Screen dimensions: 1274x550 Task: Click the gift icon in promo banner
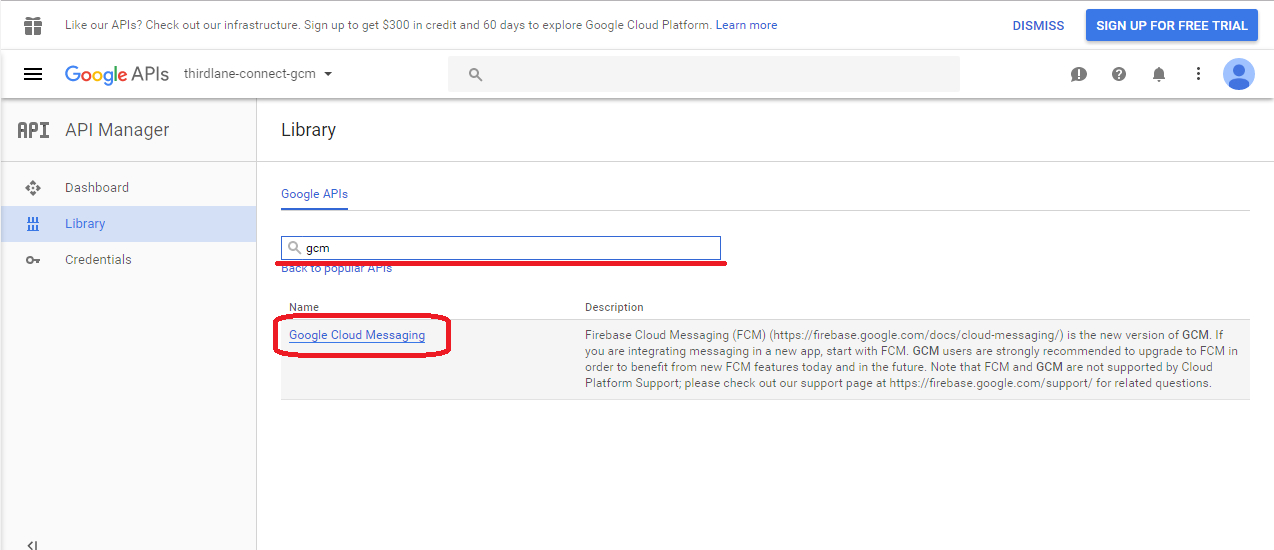coord(33,25)
